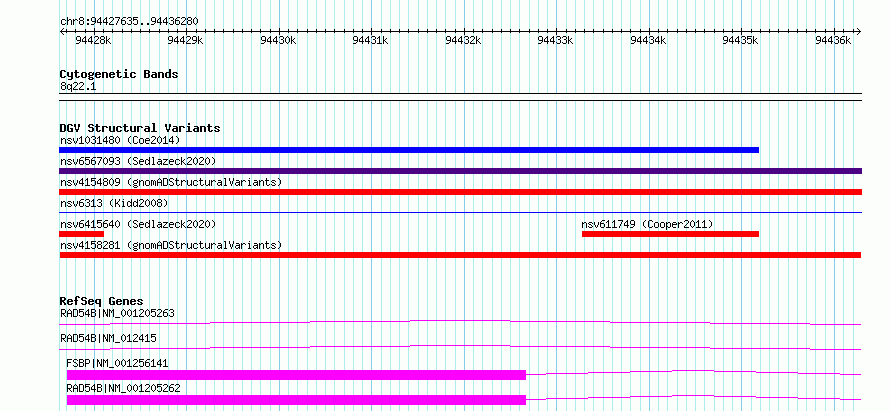Click the red nsv4154809 variant bar
This screenshot has height=411, width=890.
coord(460,192)
